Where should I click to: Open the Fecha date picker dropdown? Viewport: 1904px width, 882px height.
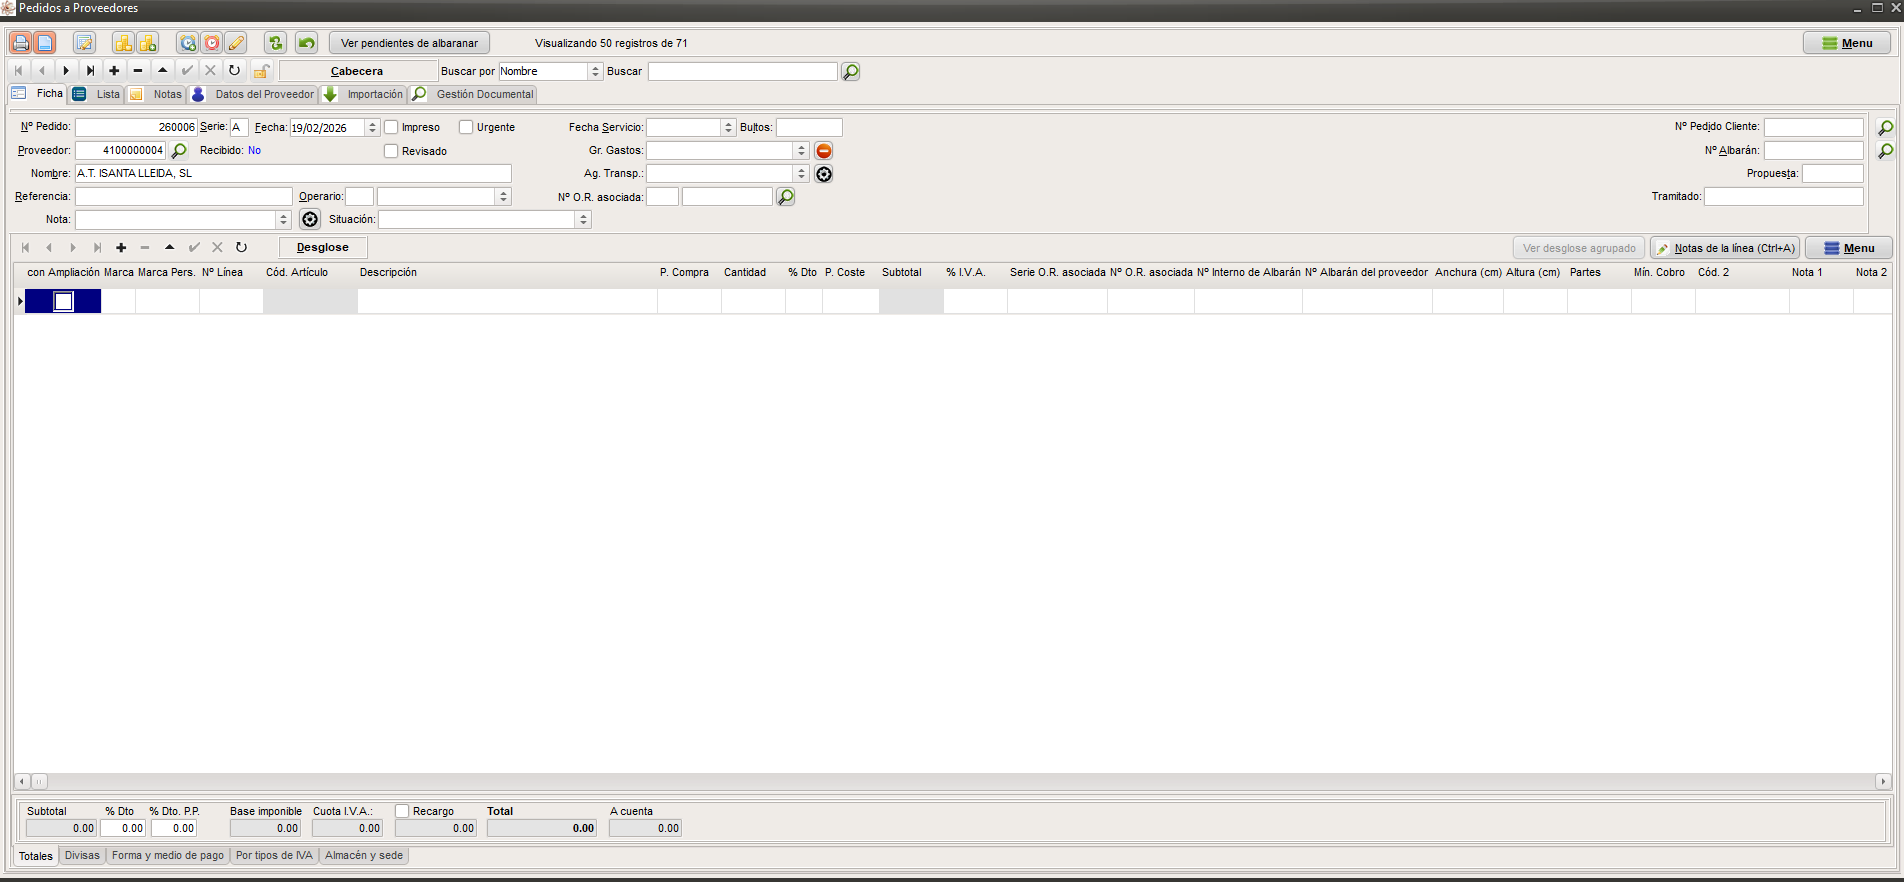(372, 128)
